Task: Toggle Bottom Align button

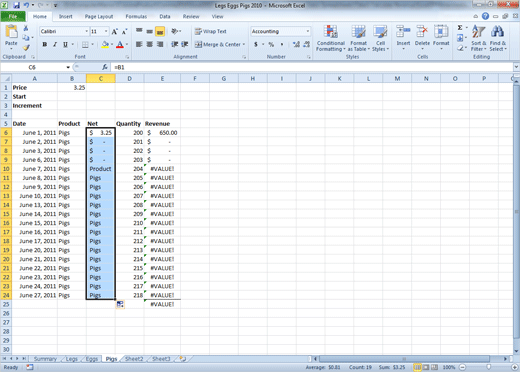Action: point(160,31)
